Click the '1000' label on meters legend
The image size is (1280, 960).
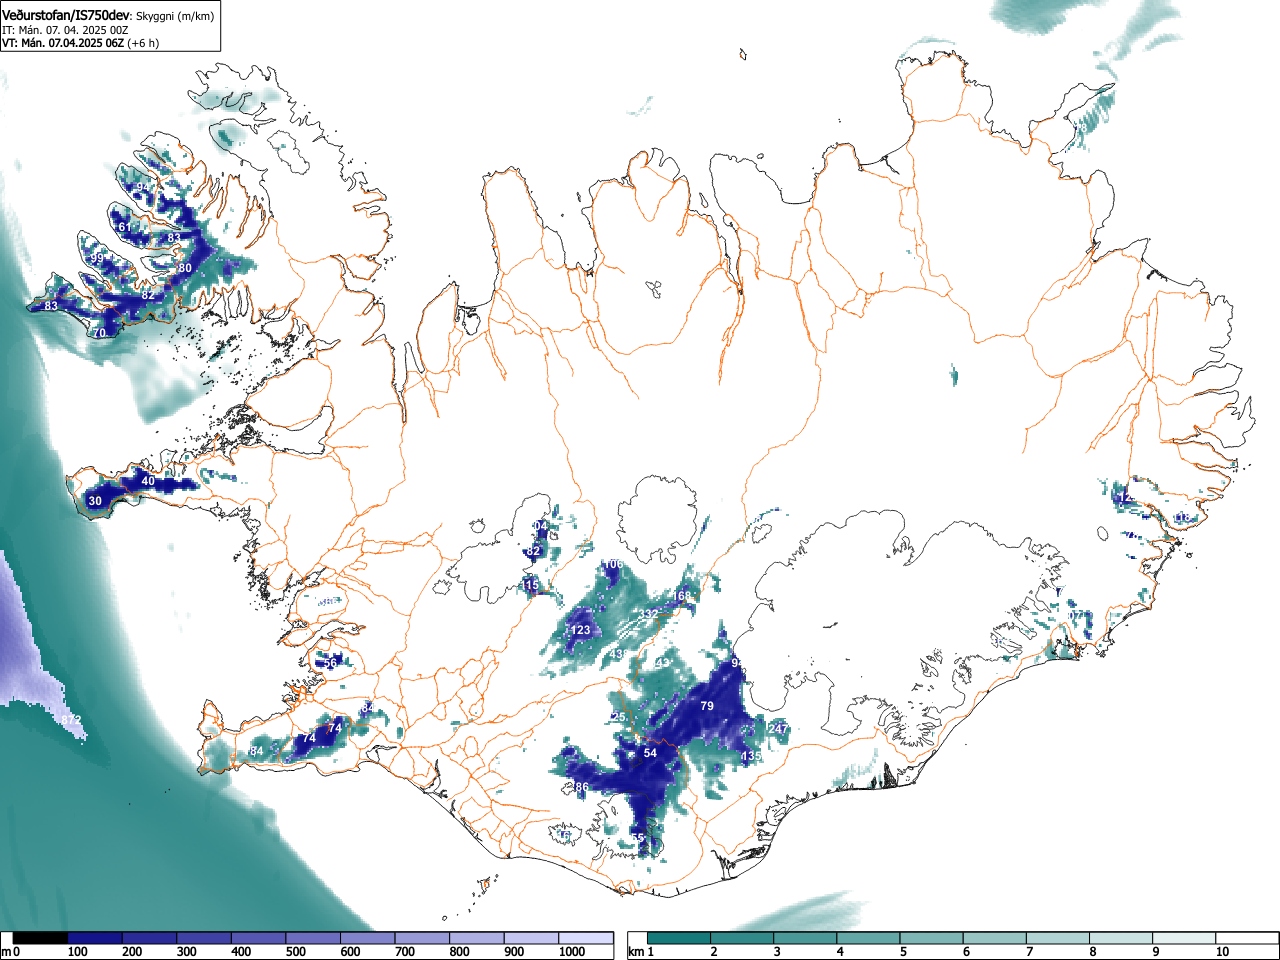[x=572, y=952]
